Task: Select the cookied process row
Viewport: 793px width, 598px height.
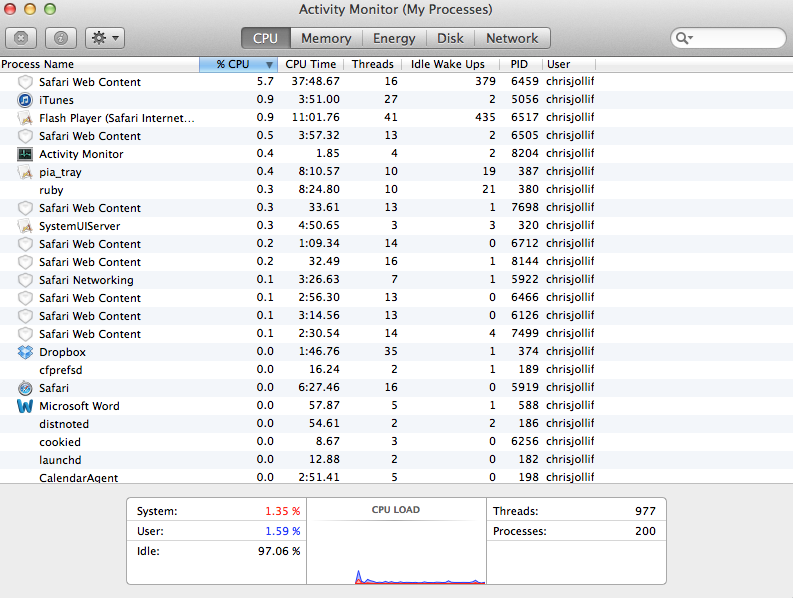Action: pyautogui.click(x=396, y=442)
